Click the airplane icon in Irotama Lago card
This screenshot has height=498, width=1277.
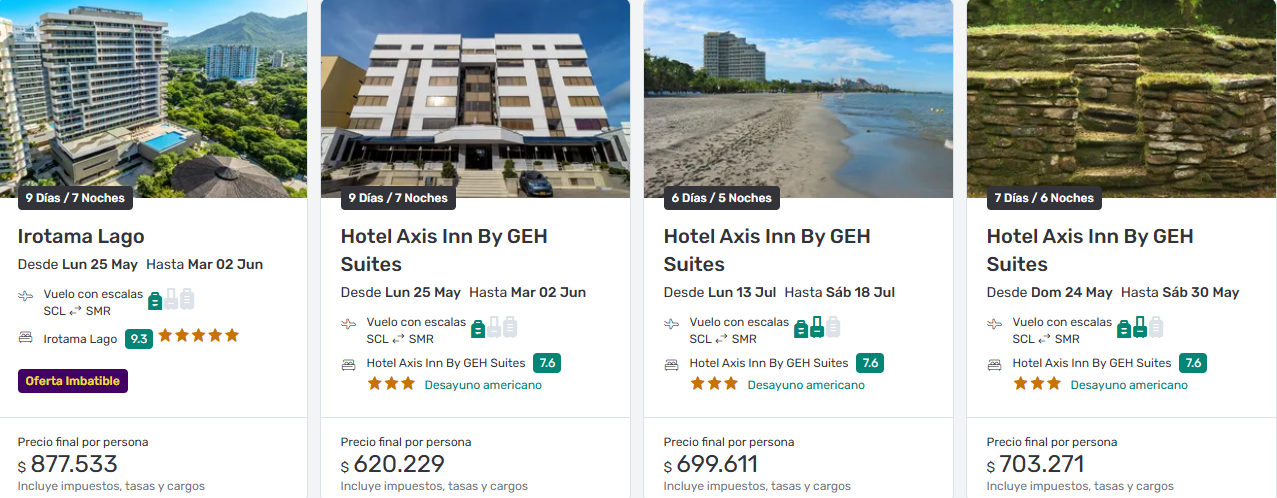pos(26,296)
